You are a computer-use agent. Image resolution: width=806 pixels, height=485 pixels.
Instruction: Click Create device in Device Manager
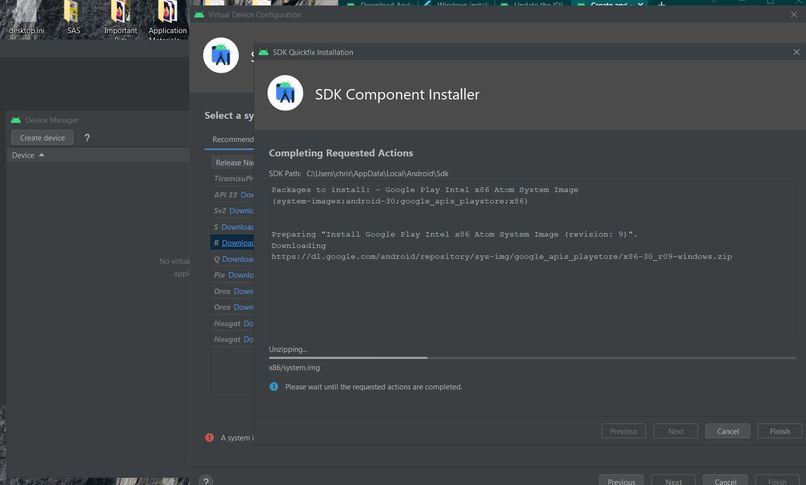coord(42,138)
